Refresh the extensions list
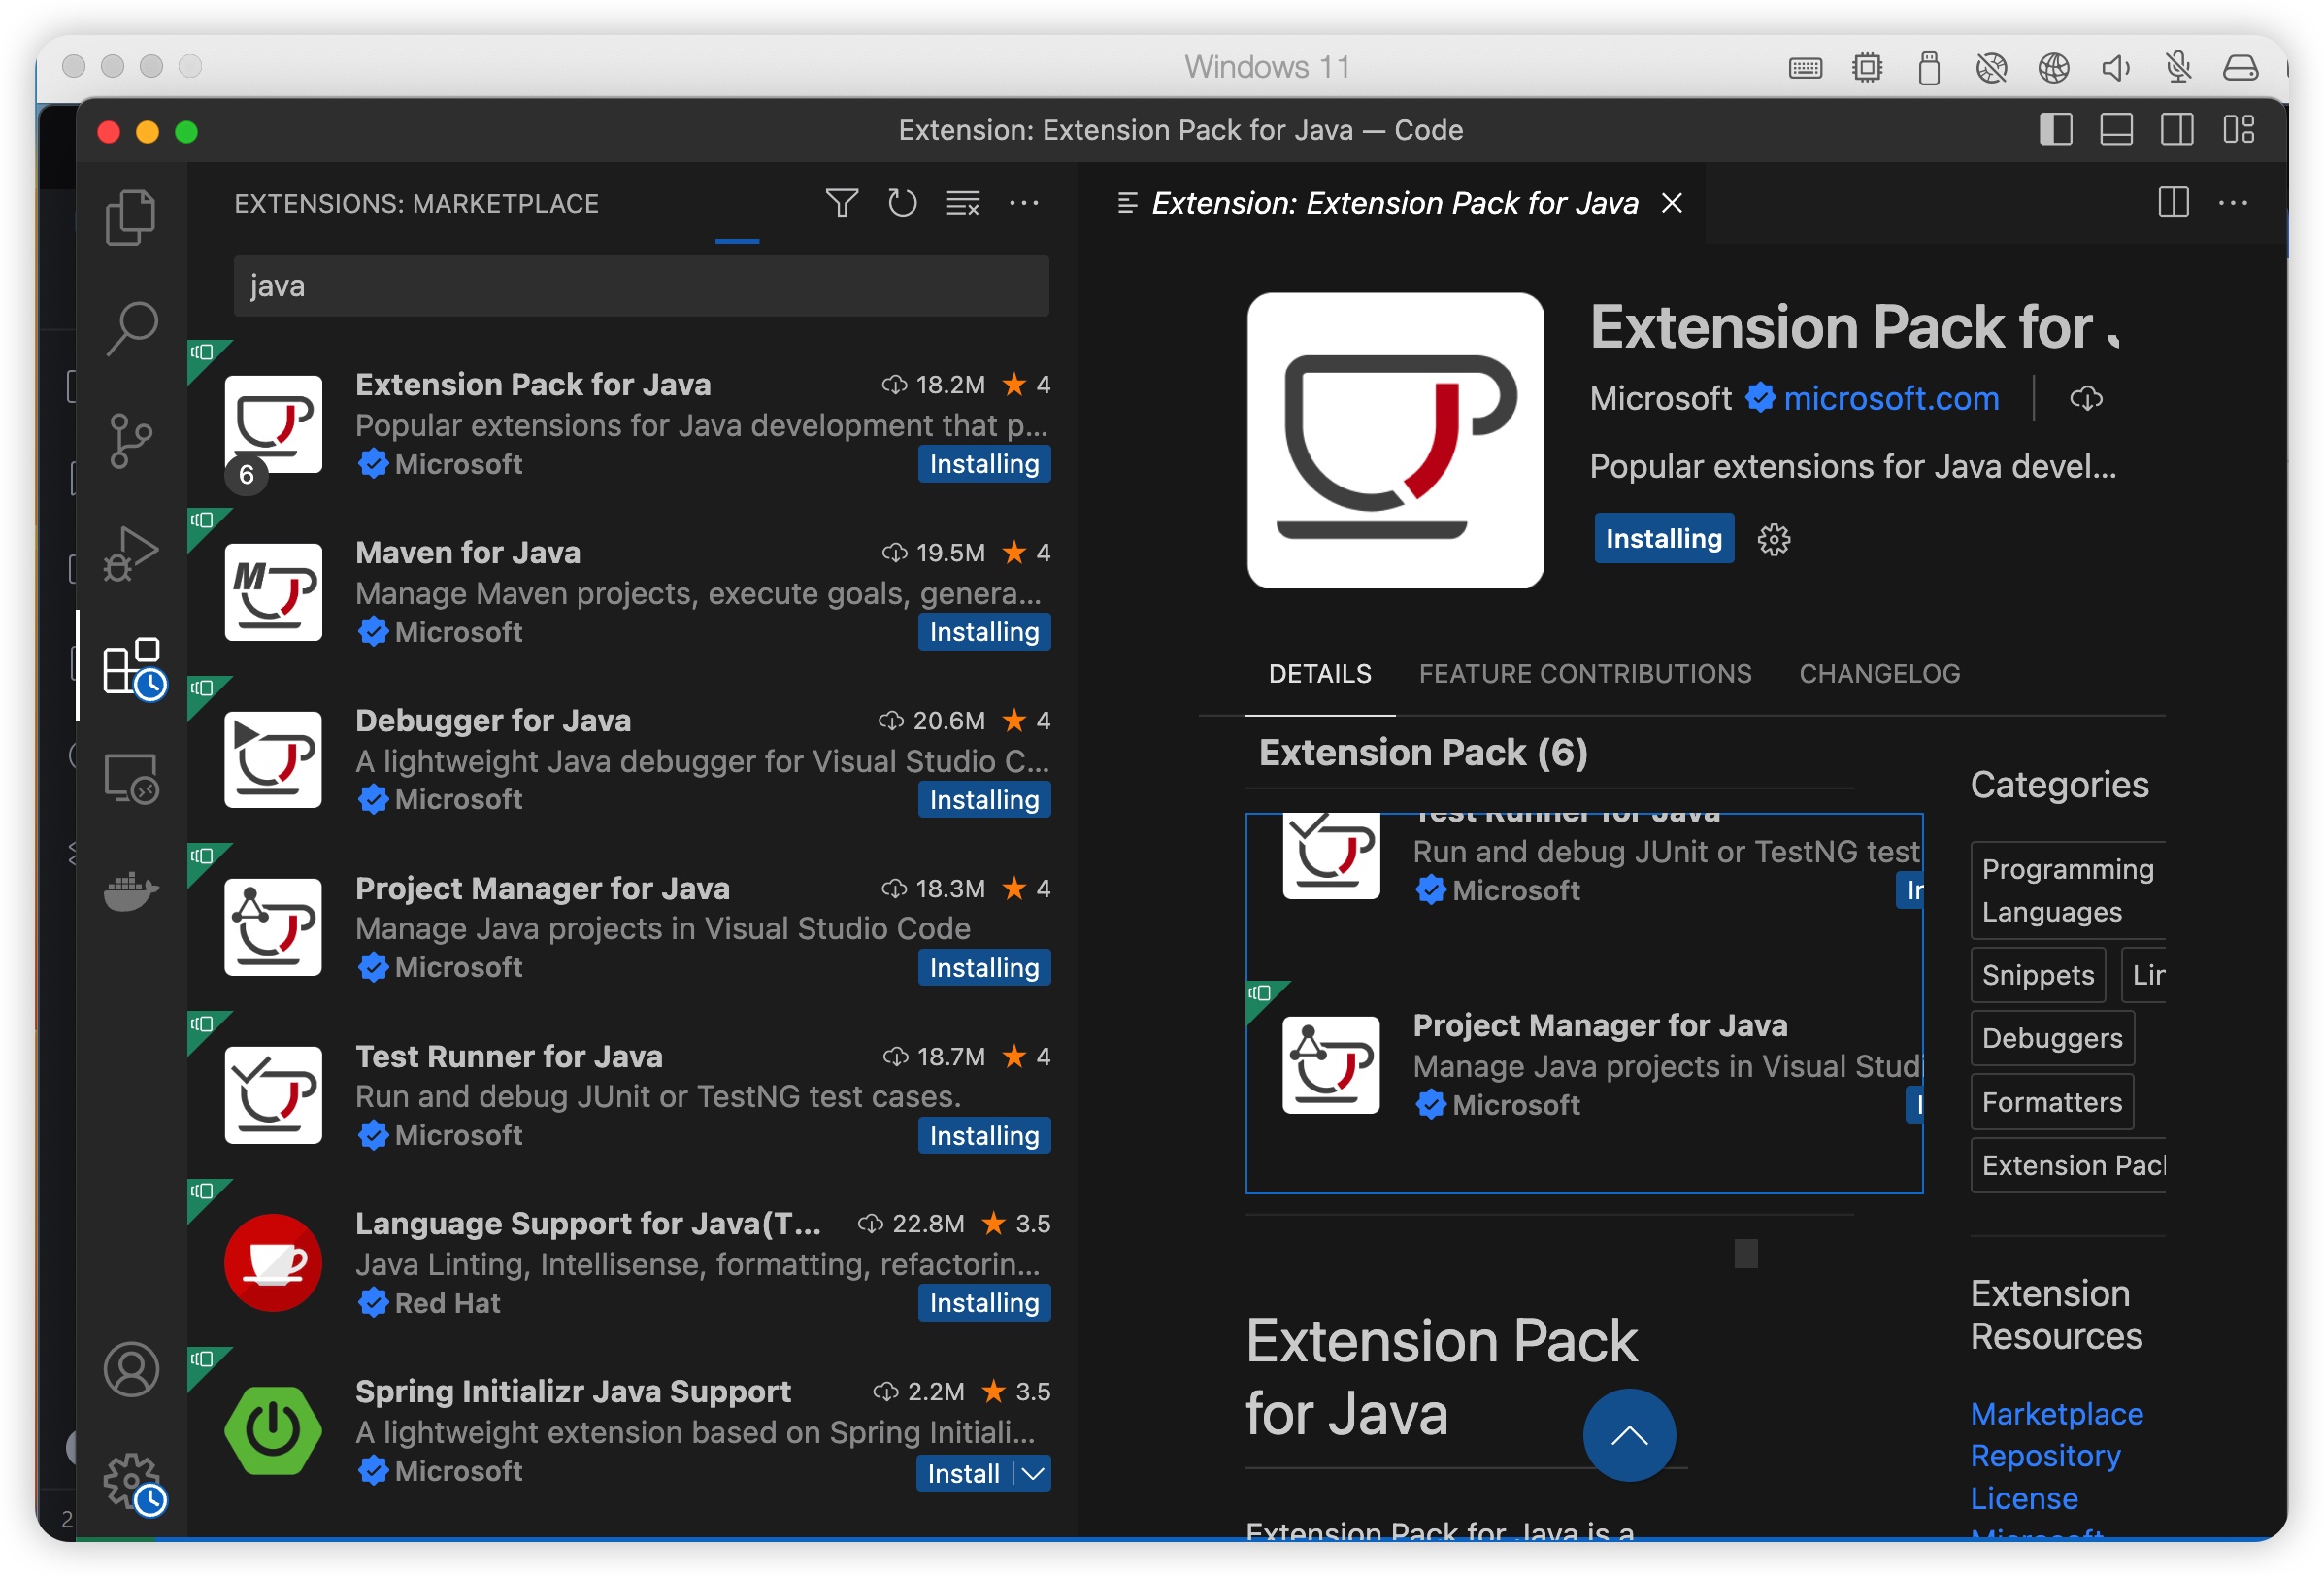 click(x=902, y=203)
